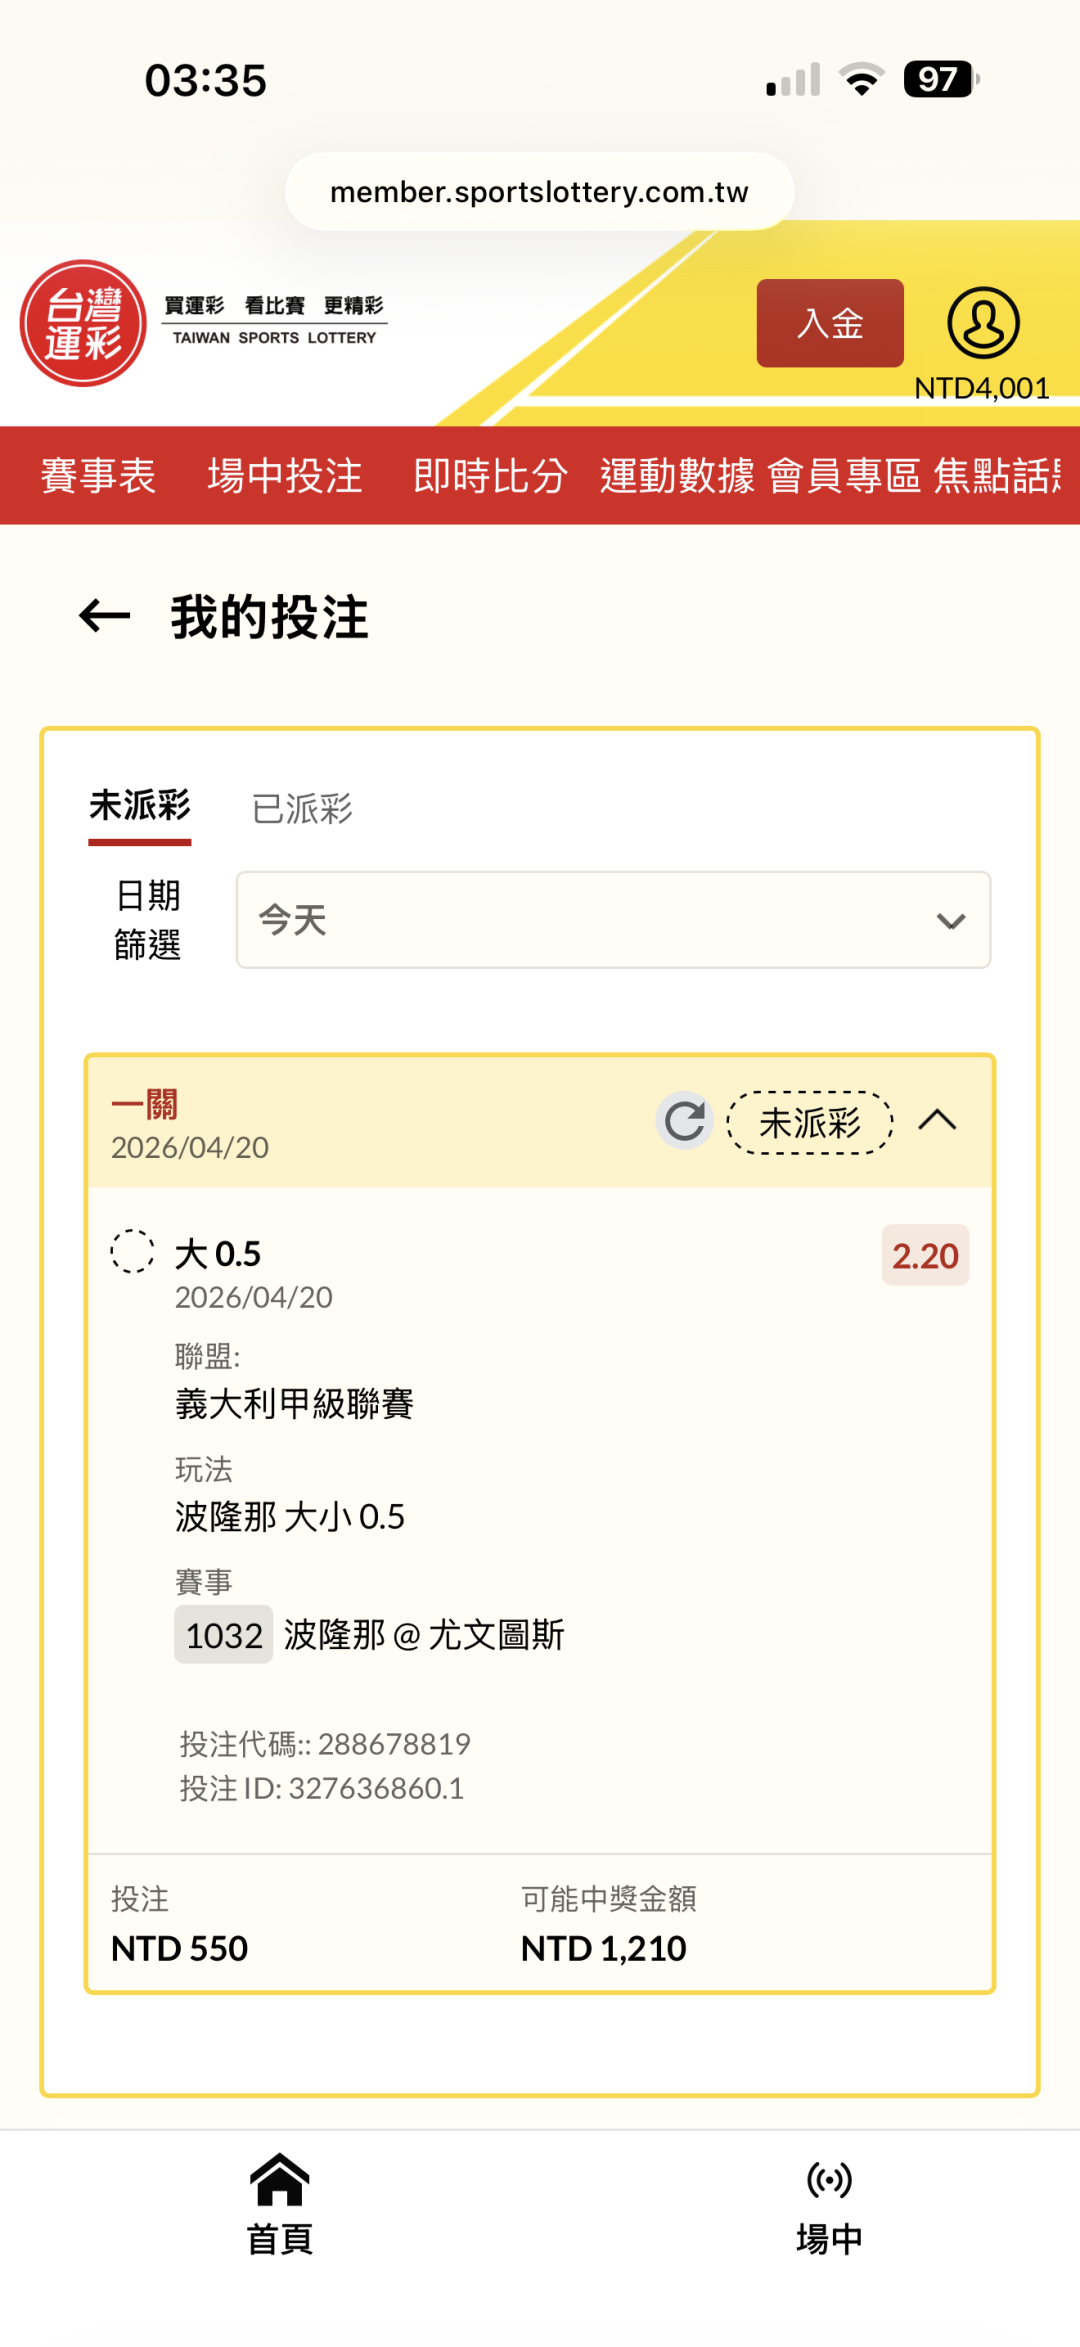1080x2347 pixels.
Task: Tap the 2.20 odds badge
Action: pyautogui.click(x=925, y=1256)
